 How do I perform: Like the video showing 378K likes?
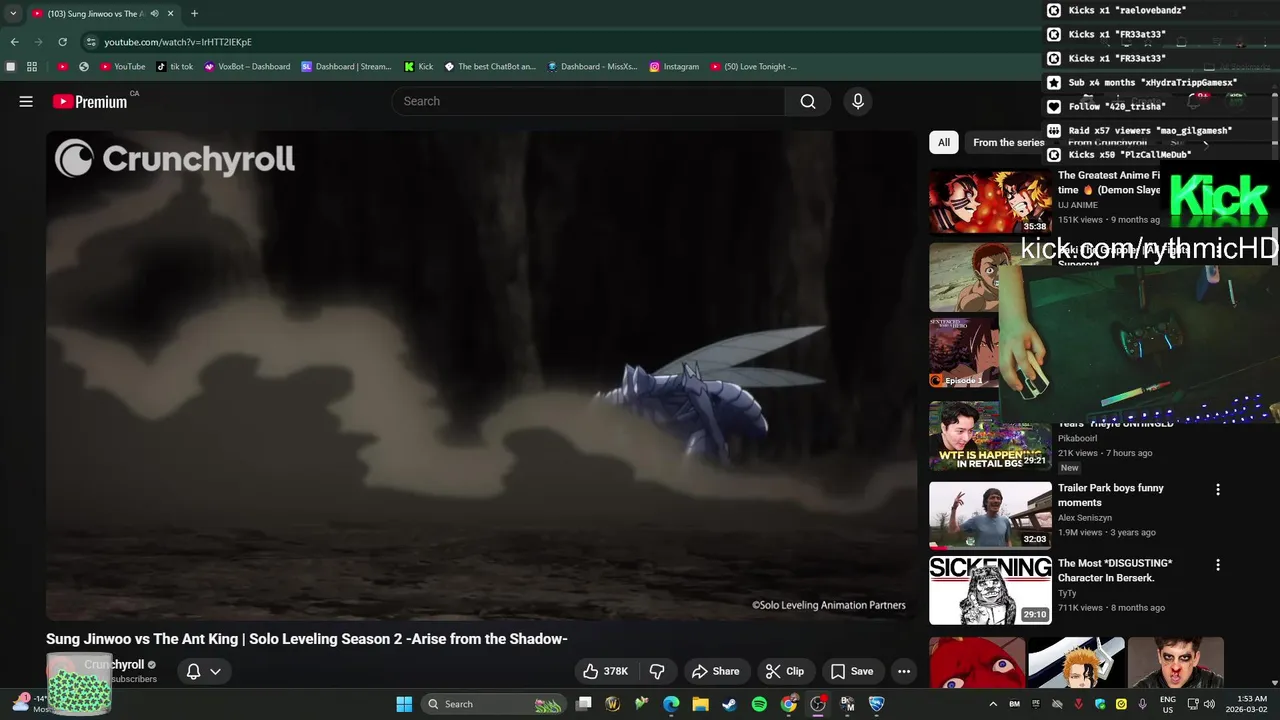click(x=605, y=671)
